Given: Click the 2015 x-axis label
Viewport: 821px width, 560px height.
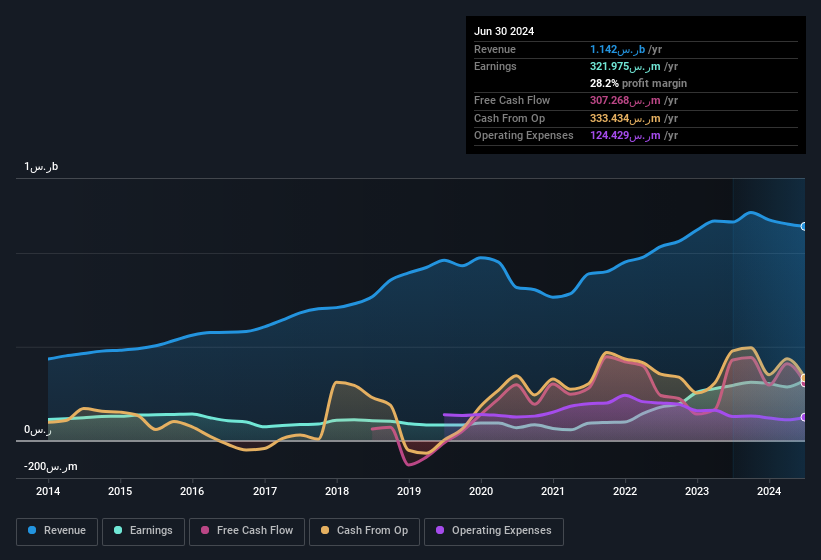Looking at the screenshot, I should pyautogui.click(x=120, y=491).
